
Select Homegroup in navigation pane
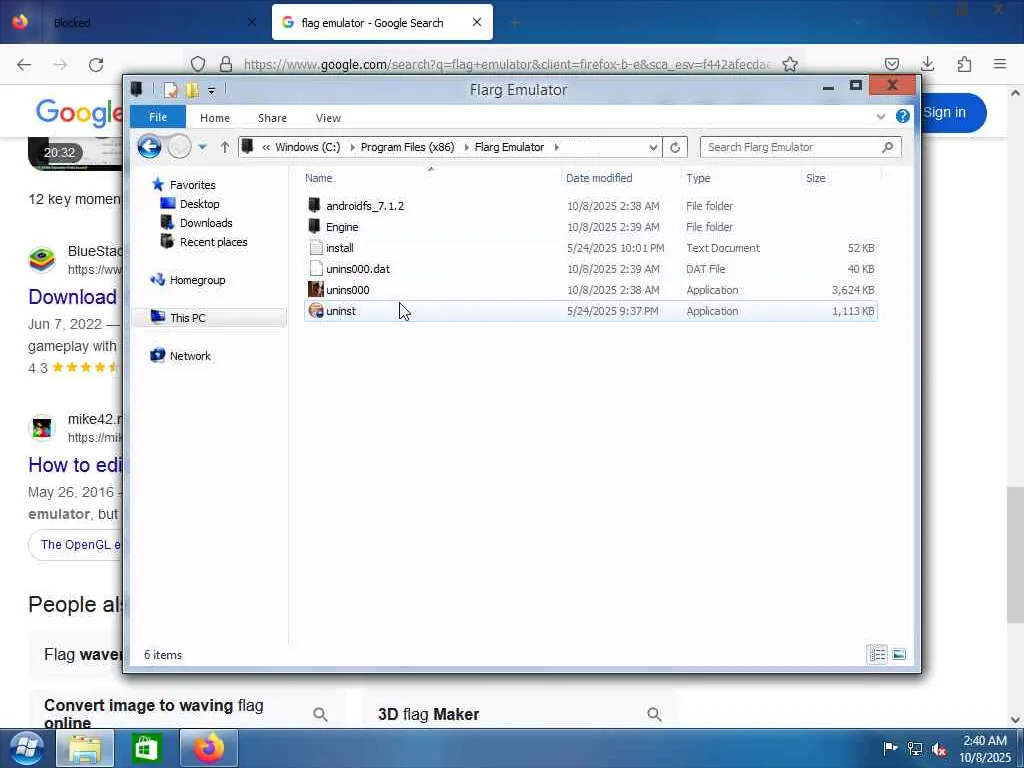tap(197, 280)
